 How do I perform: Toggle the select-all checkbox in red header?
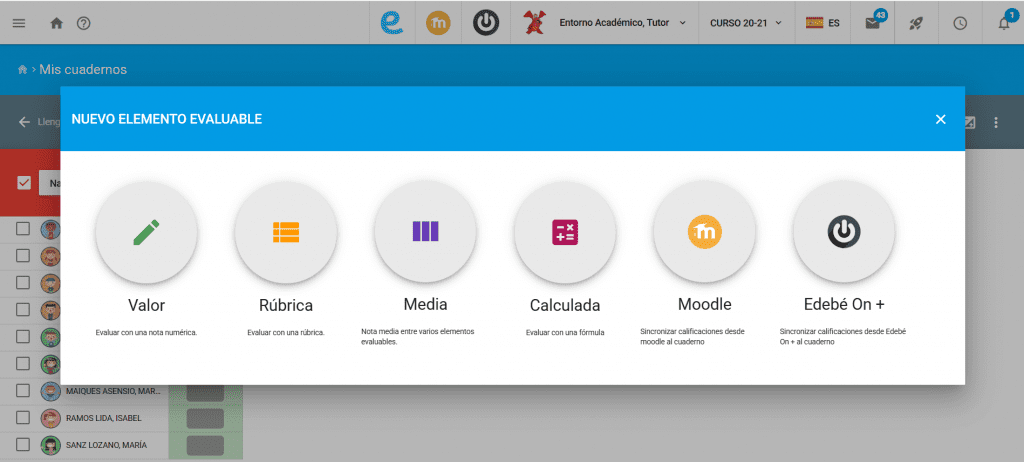click(24, 183)
